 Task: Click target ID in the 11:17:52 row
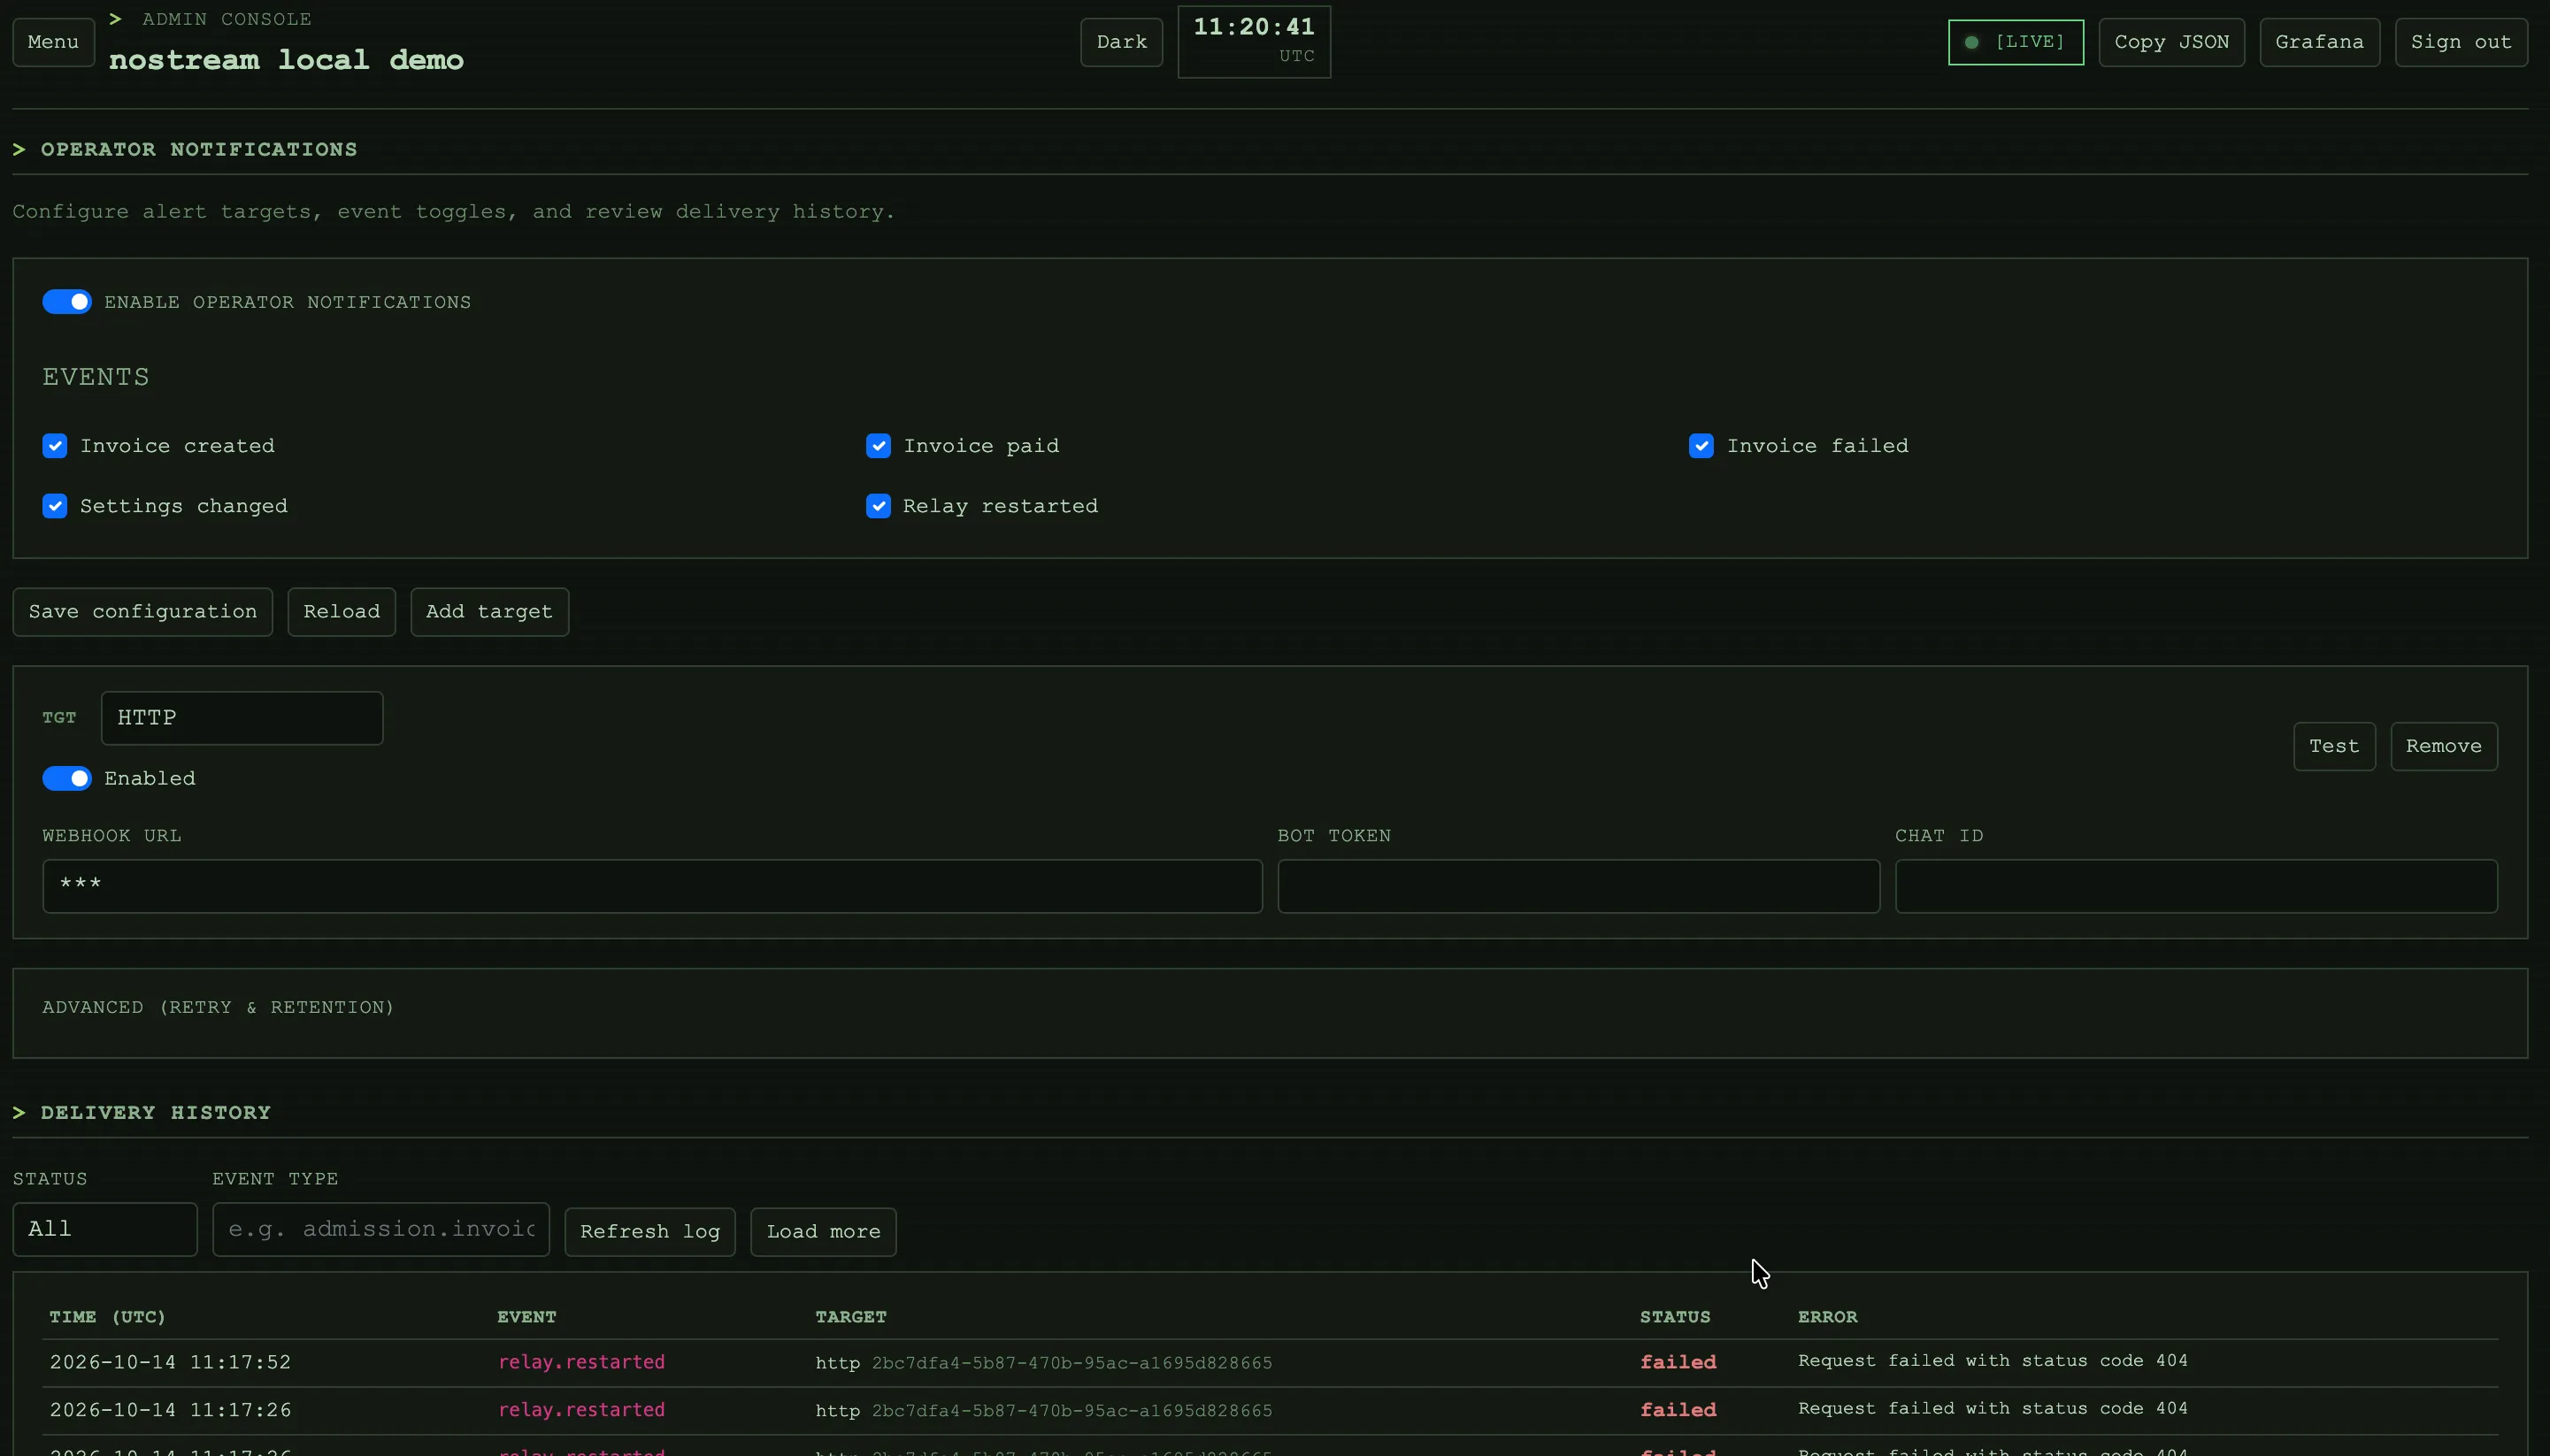pyautogui.click(x=1072, y=1363)
